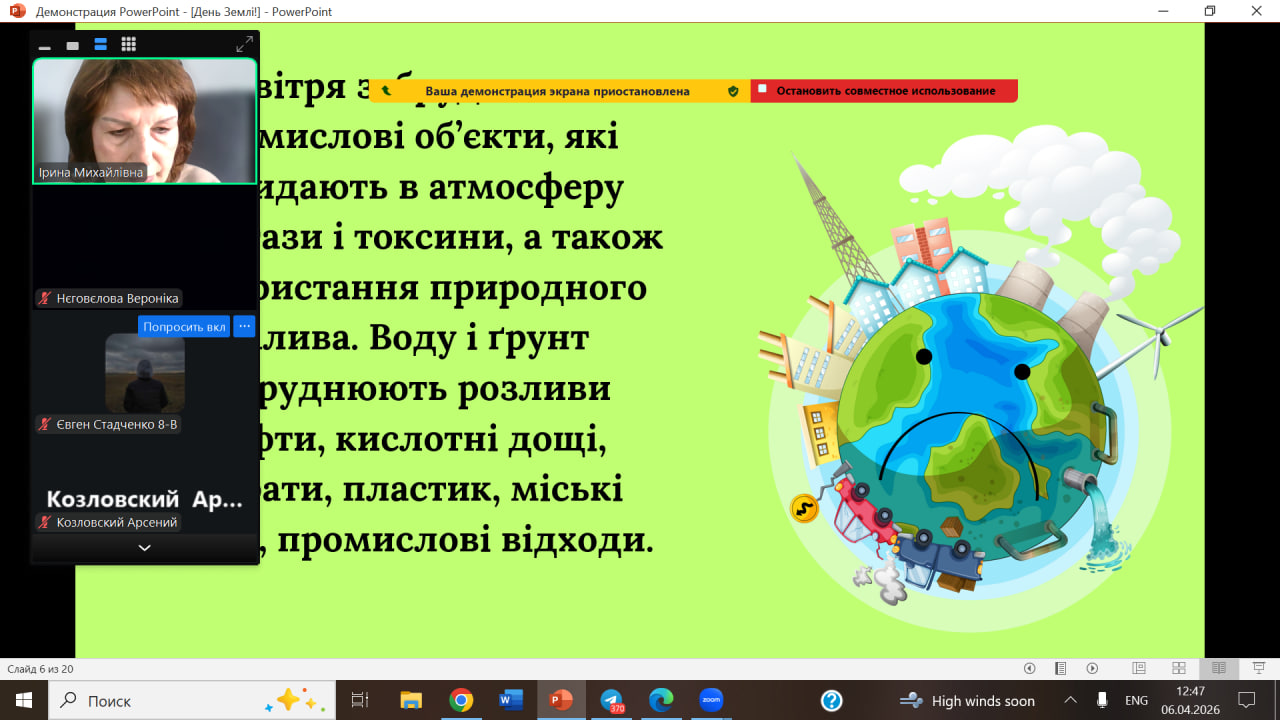Expand Zoom video panel to full screen
Image resolution: width=1280 pixels, height=720 pixels.
(x=244, y=44)
